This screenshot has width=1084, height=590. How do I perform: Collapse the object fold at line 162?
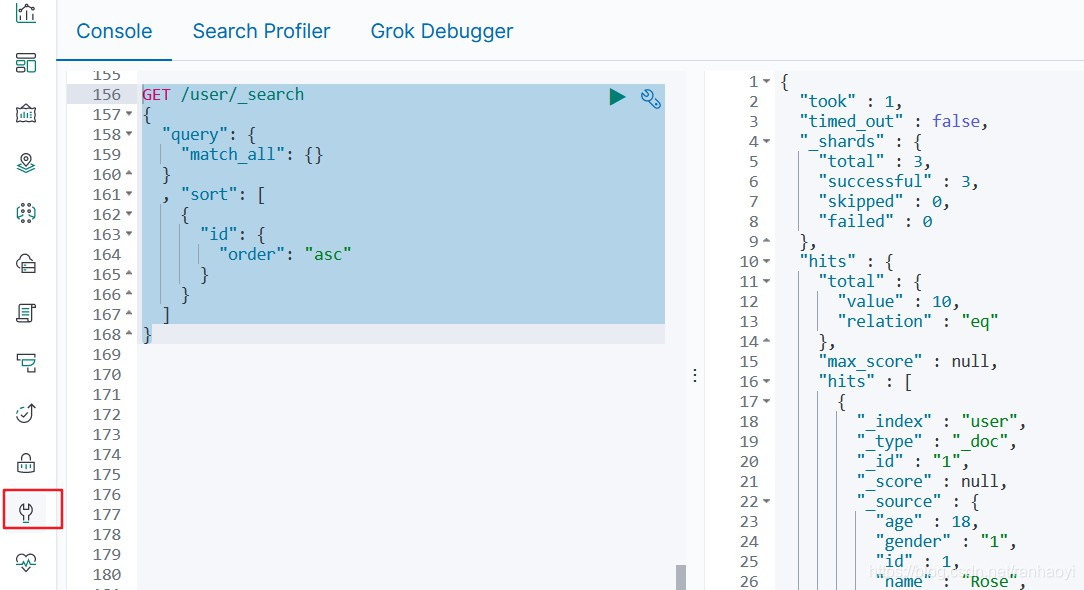point(129,214)
